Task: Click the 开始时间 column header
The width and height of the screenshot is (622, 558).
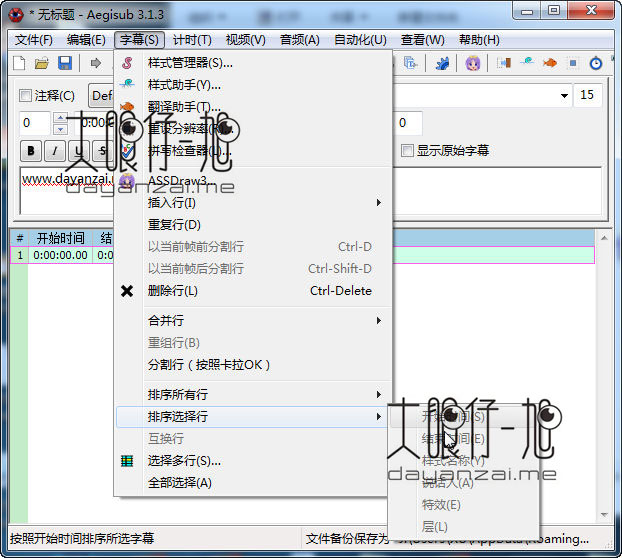Action: (x=60, y=238)
